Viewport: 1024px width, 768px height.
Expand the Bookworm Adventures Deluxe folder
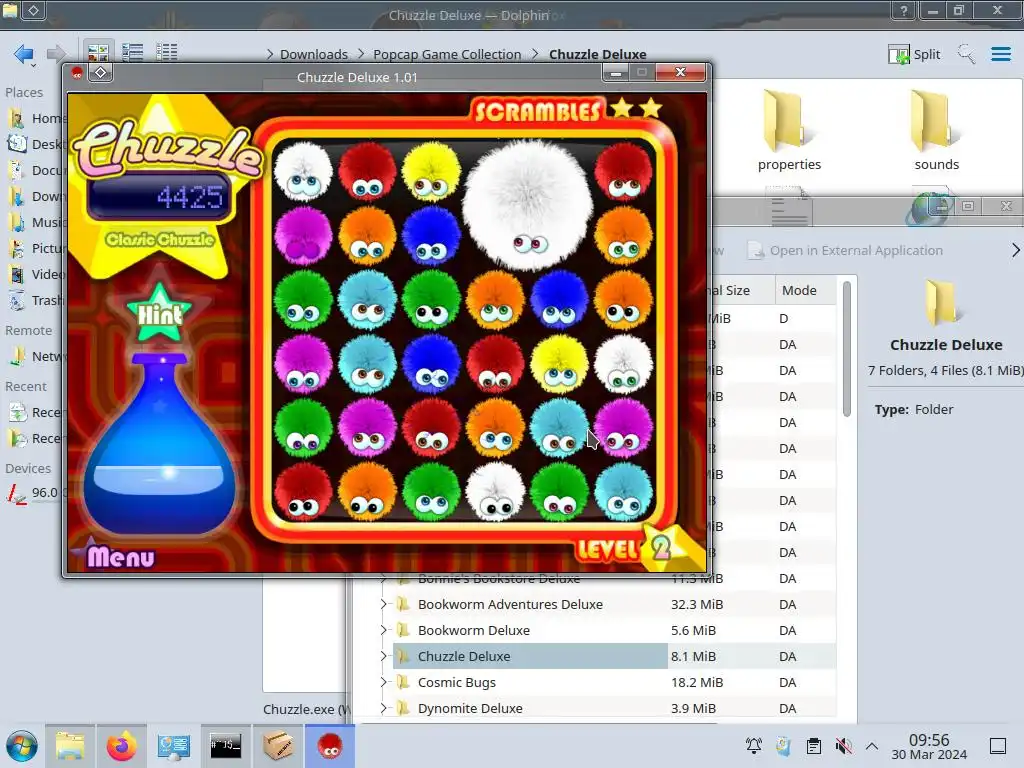(x=383, y=604)
